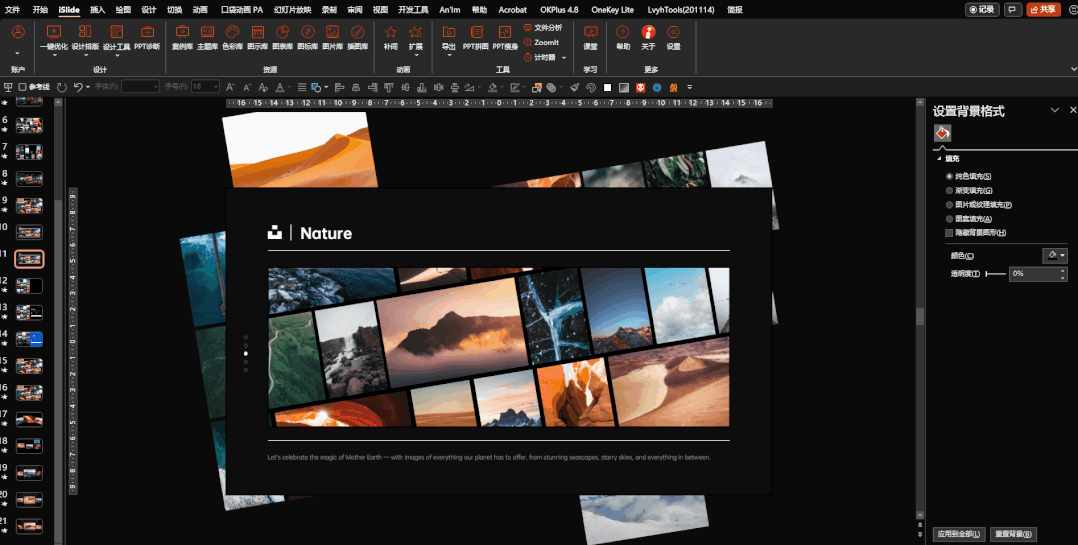The width and height of the screenshot is (1078, 545).
Task: Select slide 14 thumbnail with blue image
Action: [30, 339]
